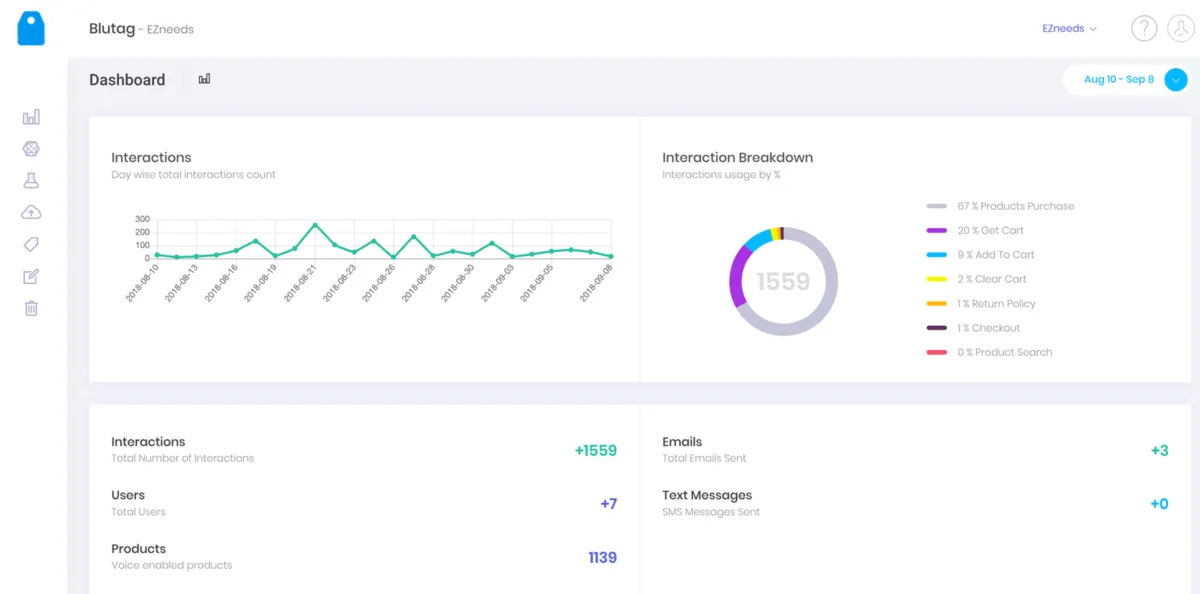Open the date range dropdown arrow button
1200x594 pixels.
click(x=1176, y=79)
